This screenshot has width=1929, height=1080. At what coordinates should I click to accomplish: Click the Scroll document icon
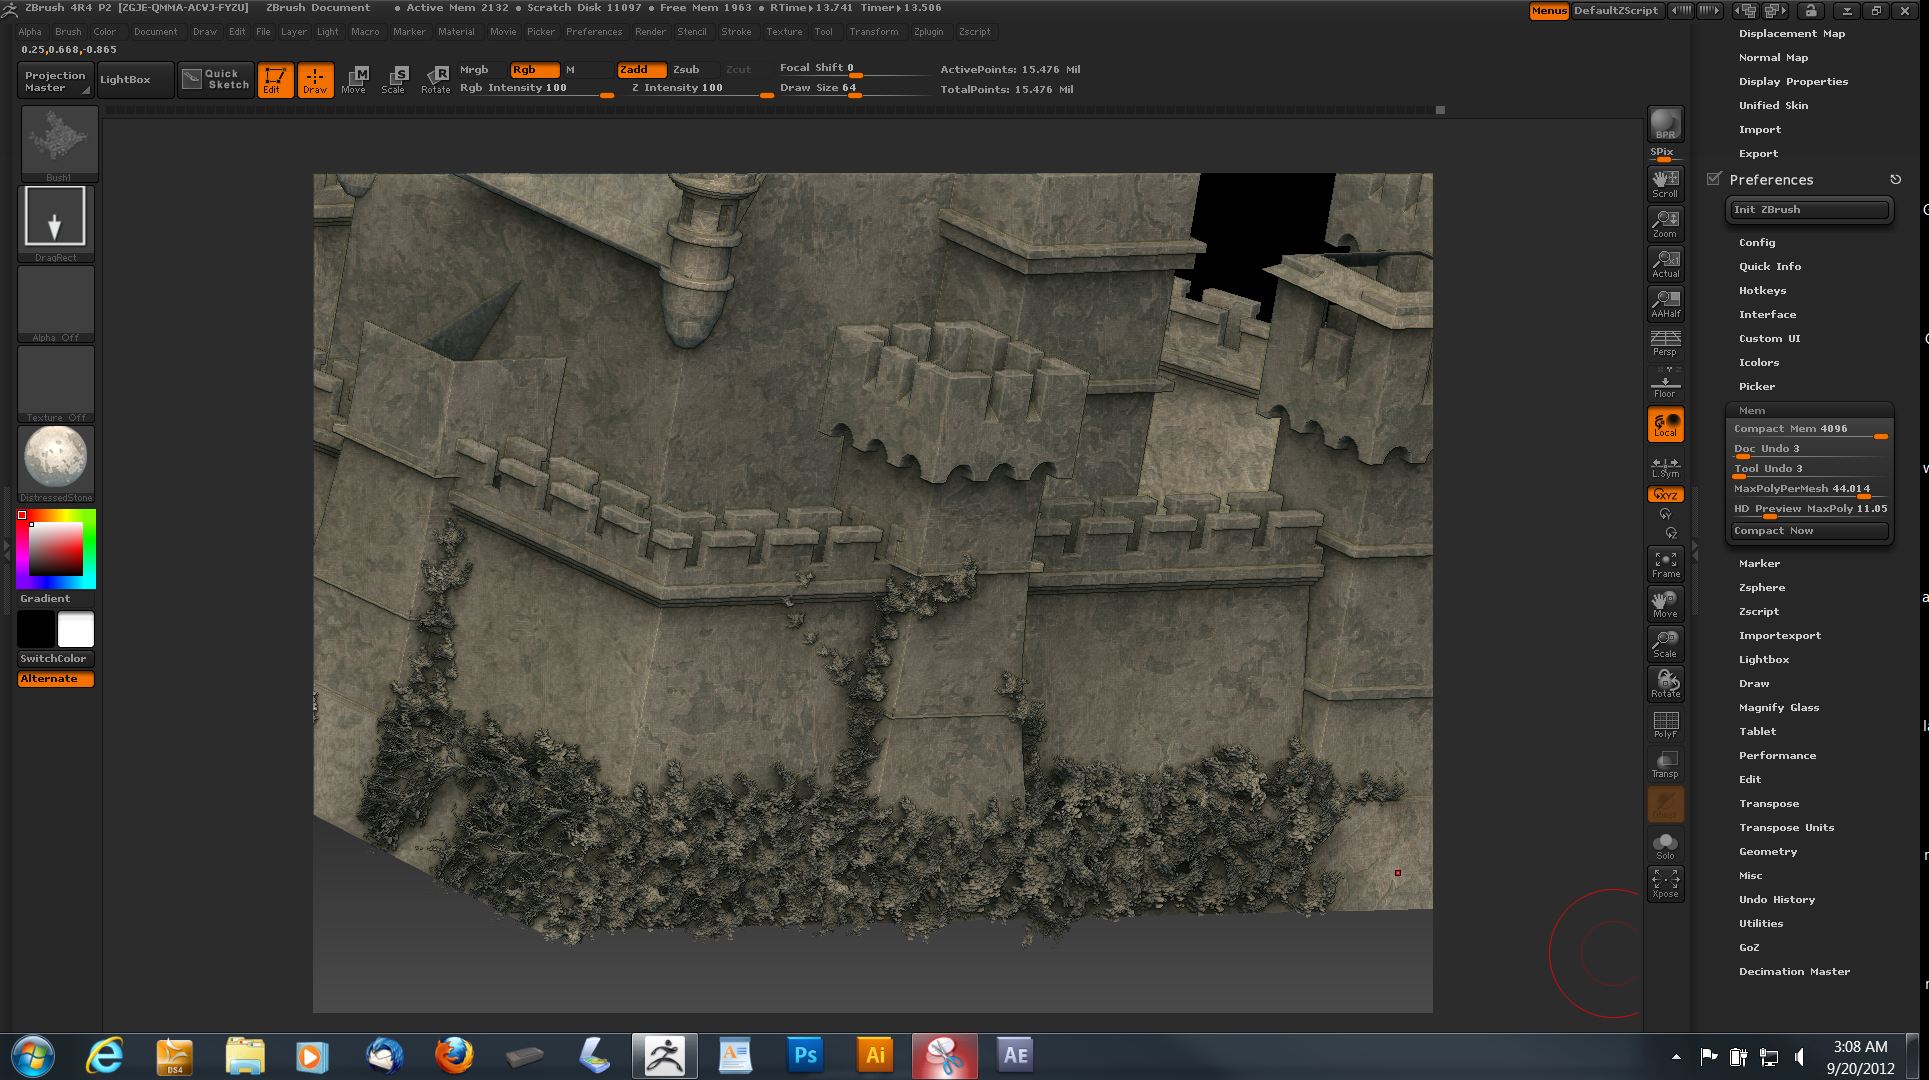pyautogui.click(x=1665, y=183)
